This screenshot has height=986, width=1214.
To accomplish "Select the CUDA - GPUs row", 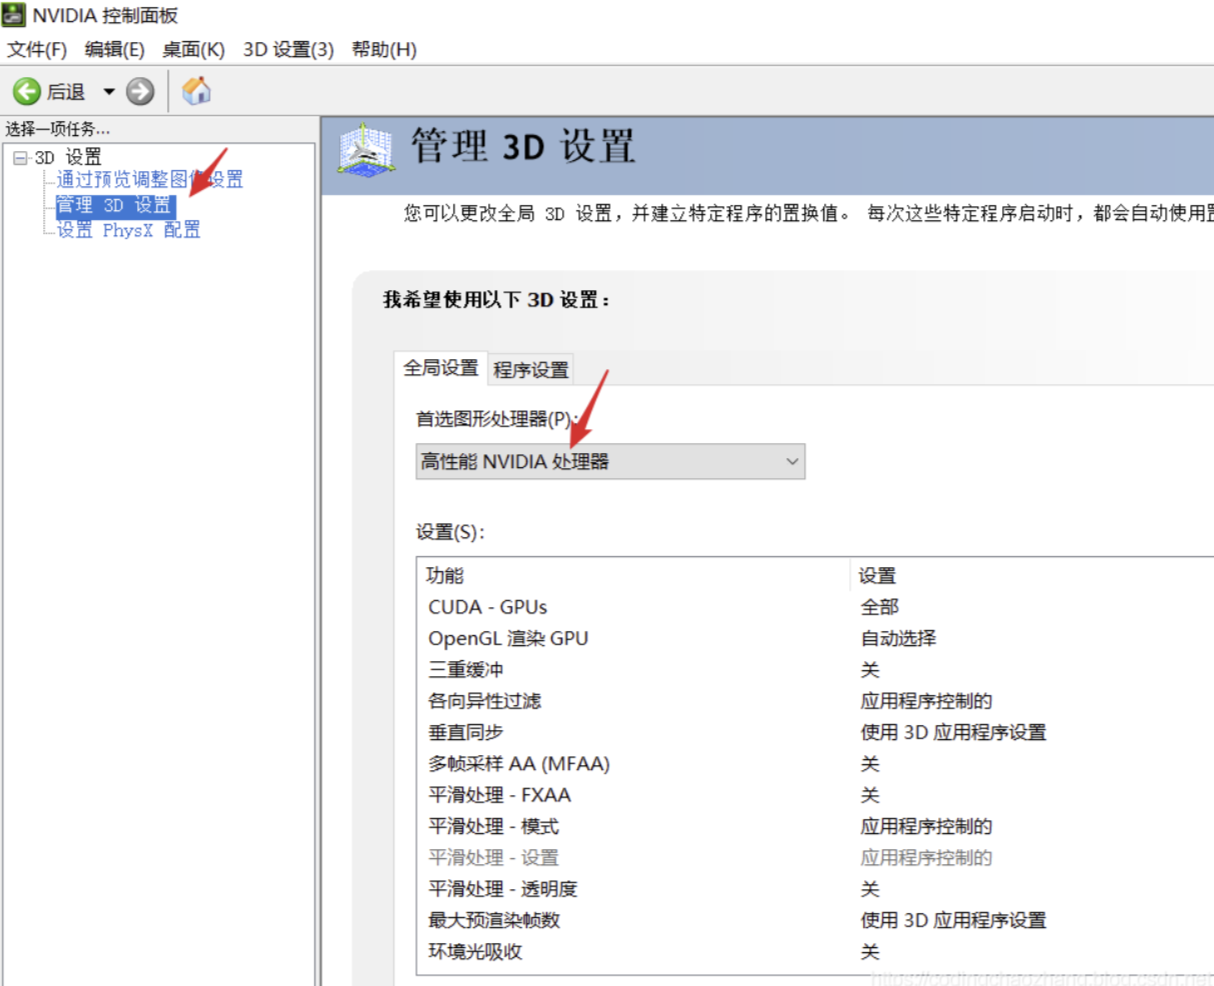I will [x=815, y=607].
